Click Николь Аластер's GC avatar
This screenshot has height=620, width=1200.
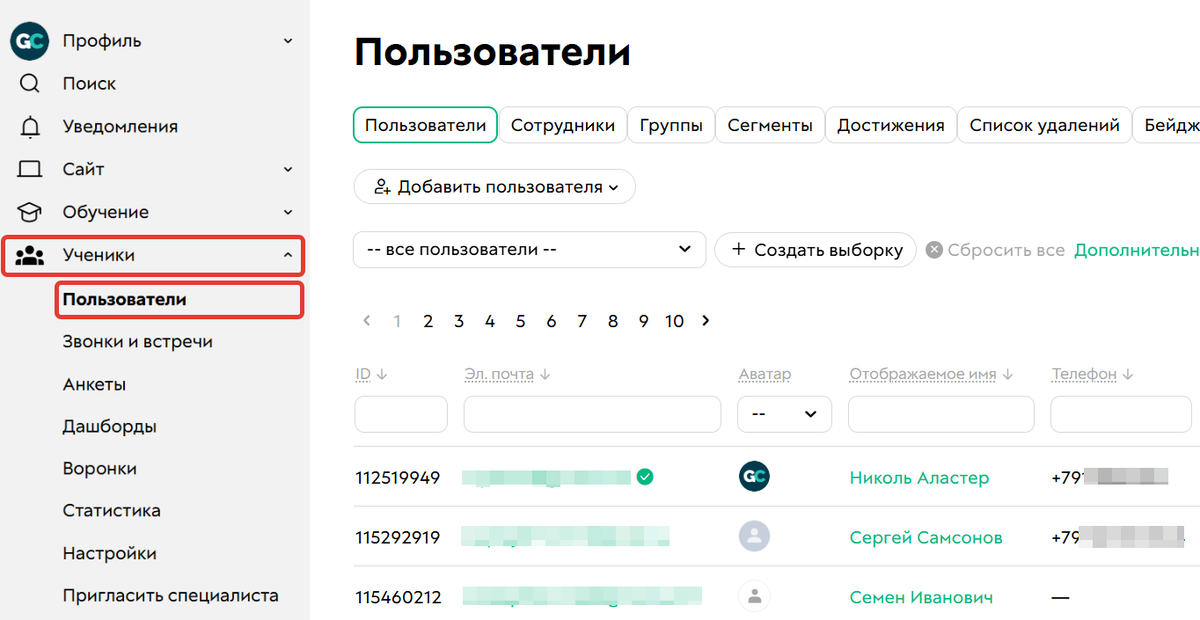(x=754, y=477)
